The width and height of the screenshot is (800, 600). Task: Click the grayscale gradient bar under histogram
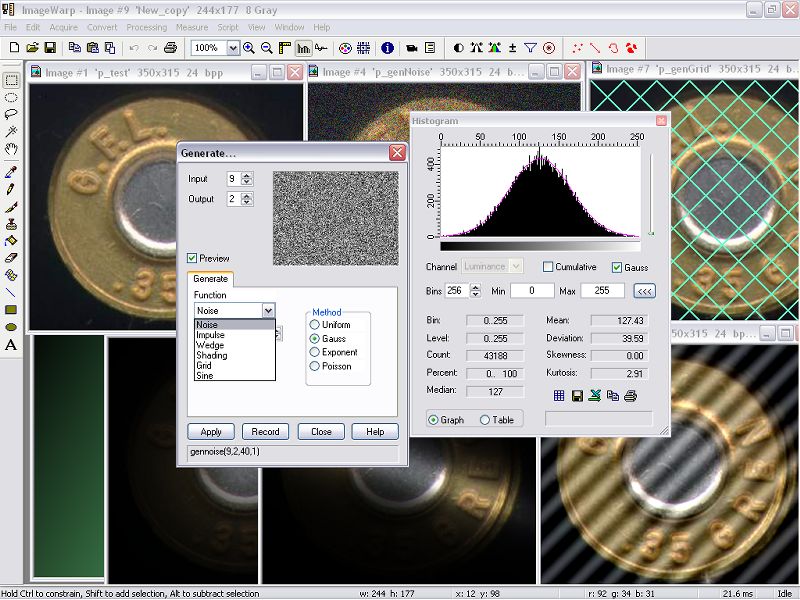click(x=540, y=246)
